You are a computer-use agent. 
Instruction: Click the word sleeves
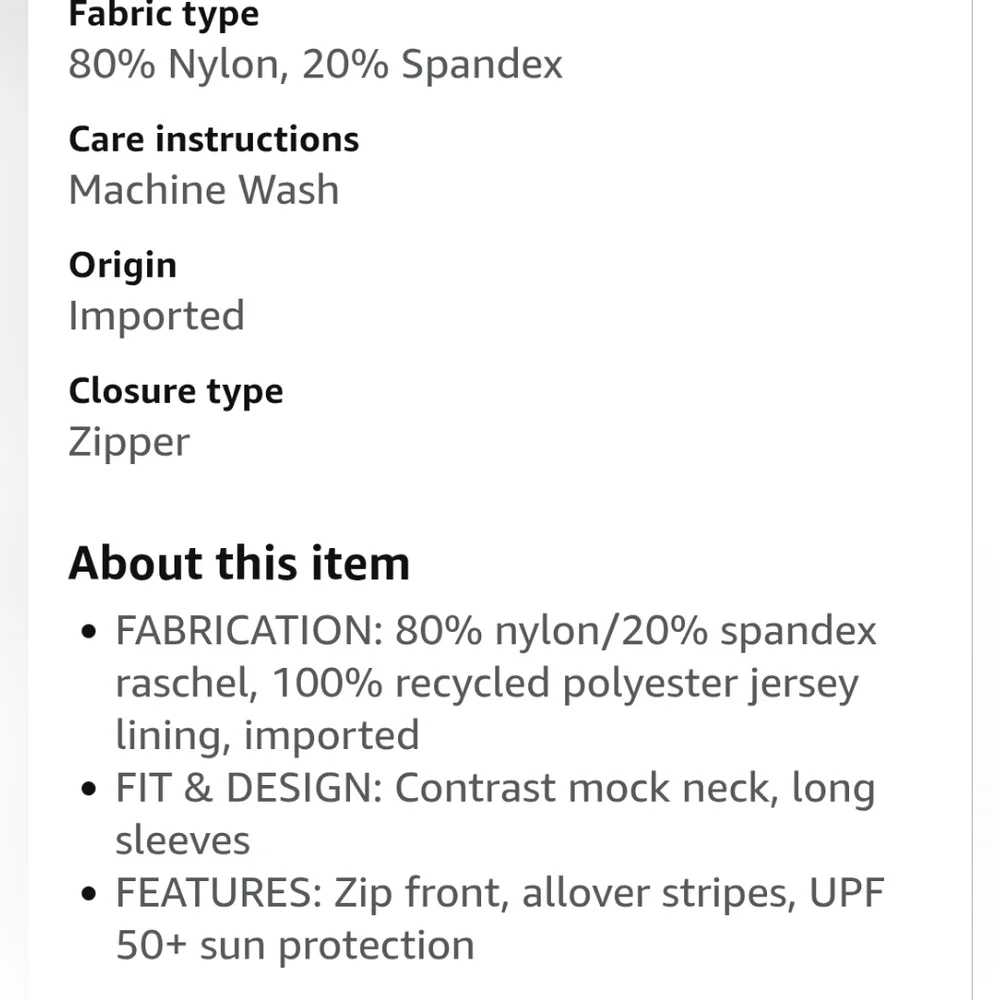(183, 840)
